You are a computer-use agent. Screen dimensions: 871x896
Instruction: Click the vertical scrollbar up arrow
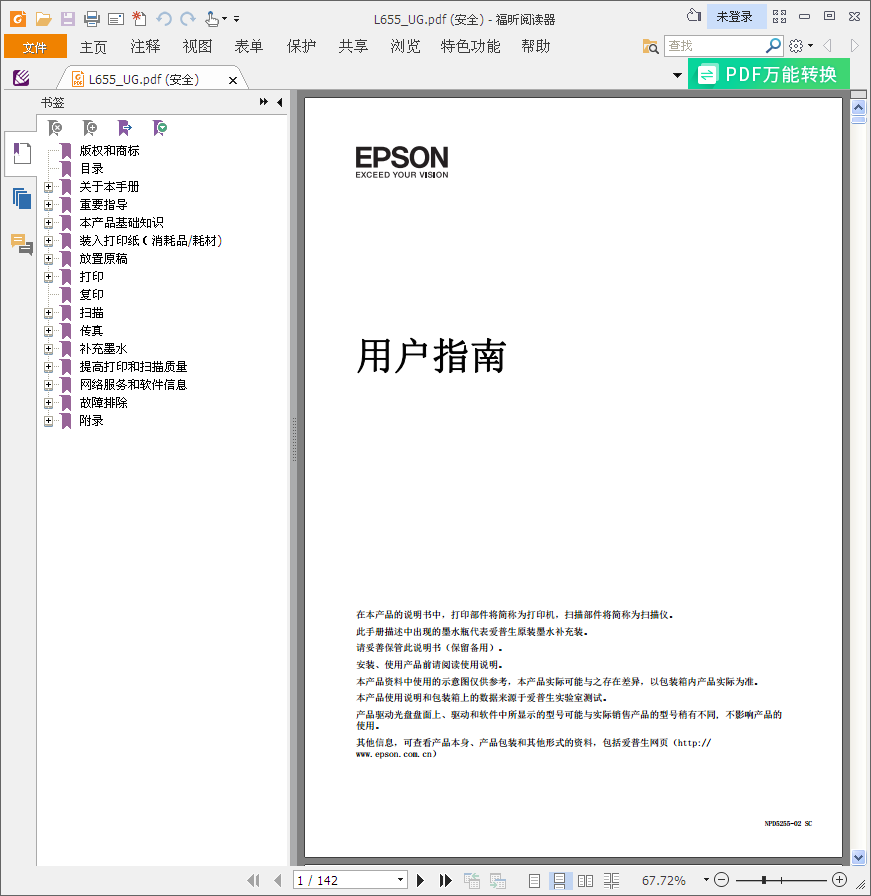(x=858, y=107)
